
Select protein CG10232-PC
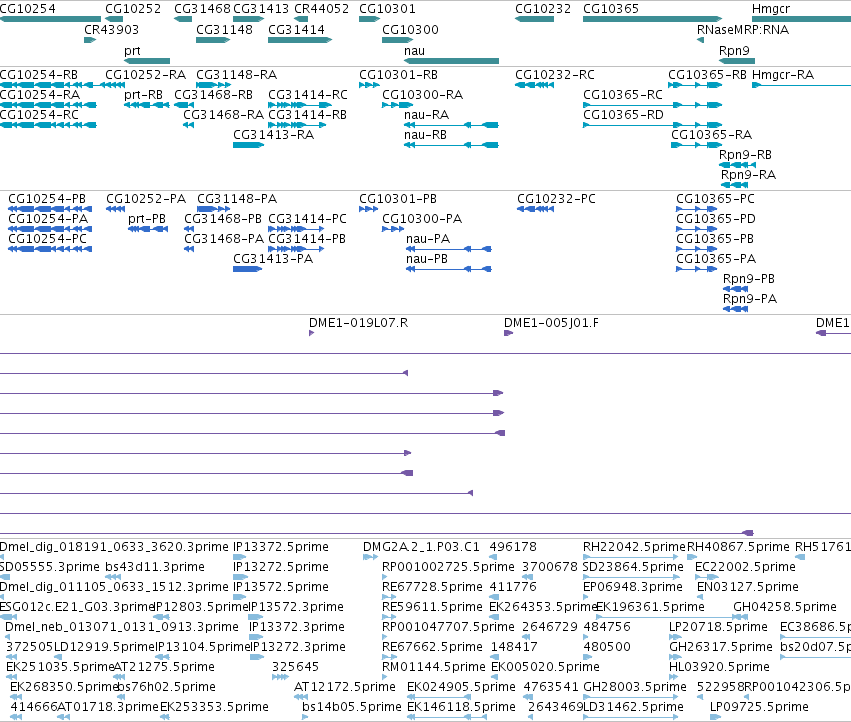point(556,199)
